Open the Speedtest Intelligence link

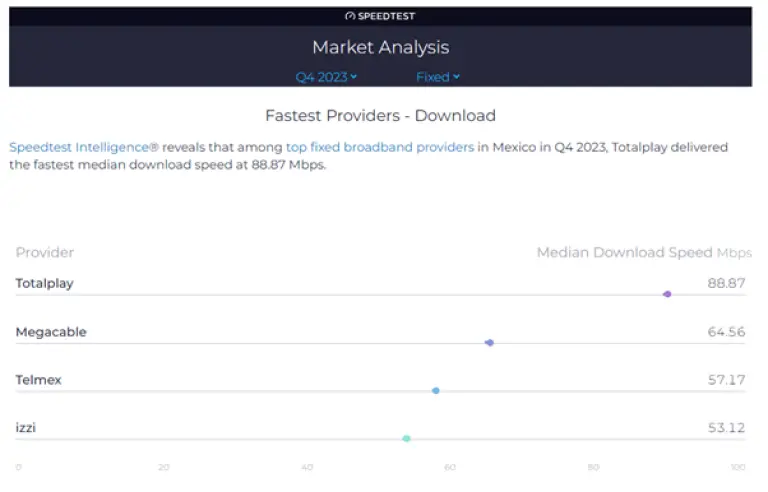coord(83,147)
